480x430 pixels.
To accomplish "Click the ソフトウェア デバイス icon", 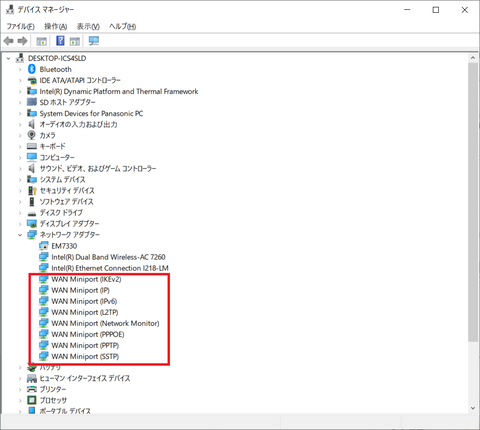I will [x=32, y=201].
